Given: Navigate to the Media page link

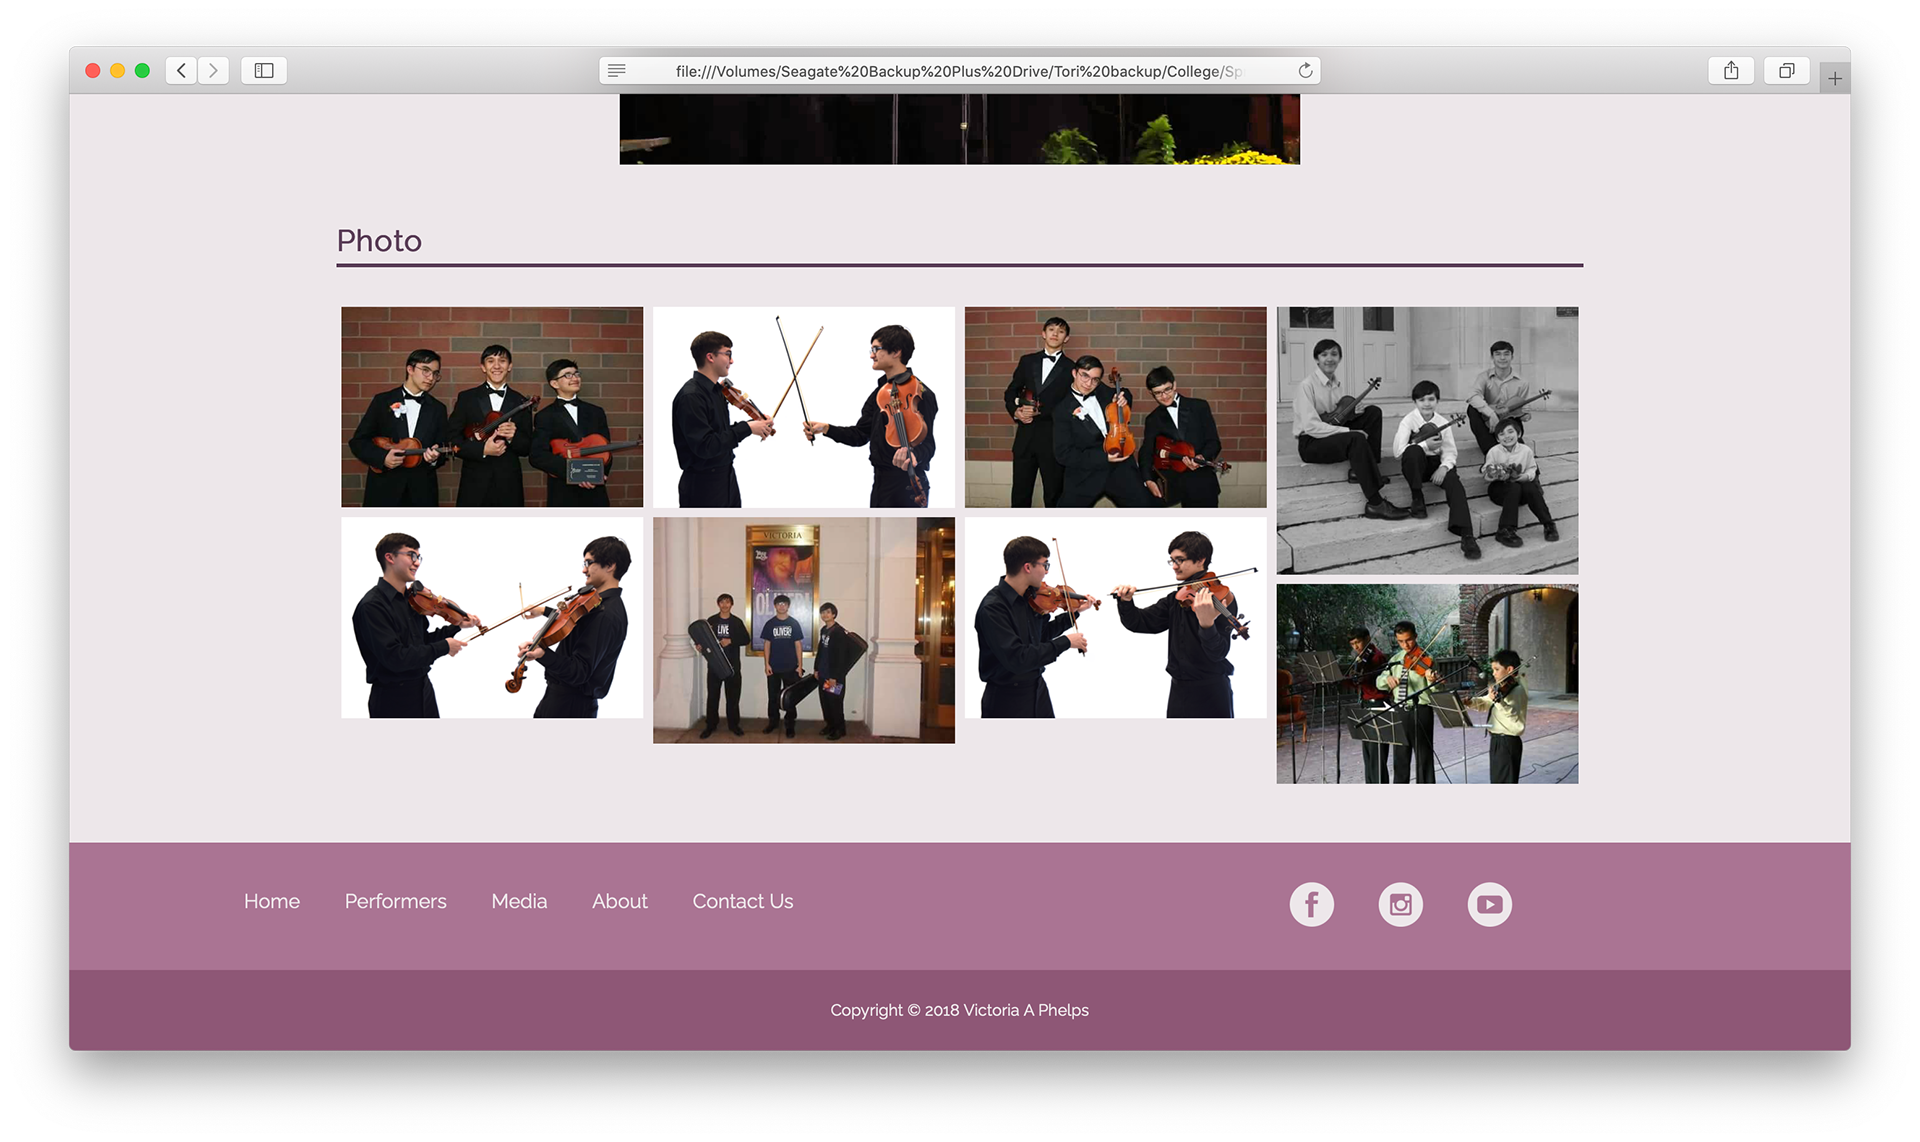Looking at the screenshot, I should (519, 901).
